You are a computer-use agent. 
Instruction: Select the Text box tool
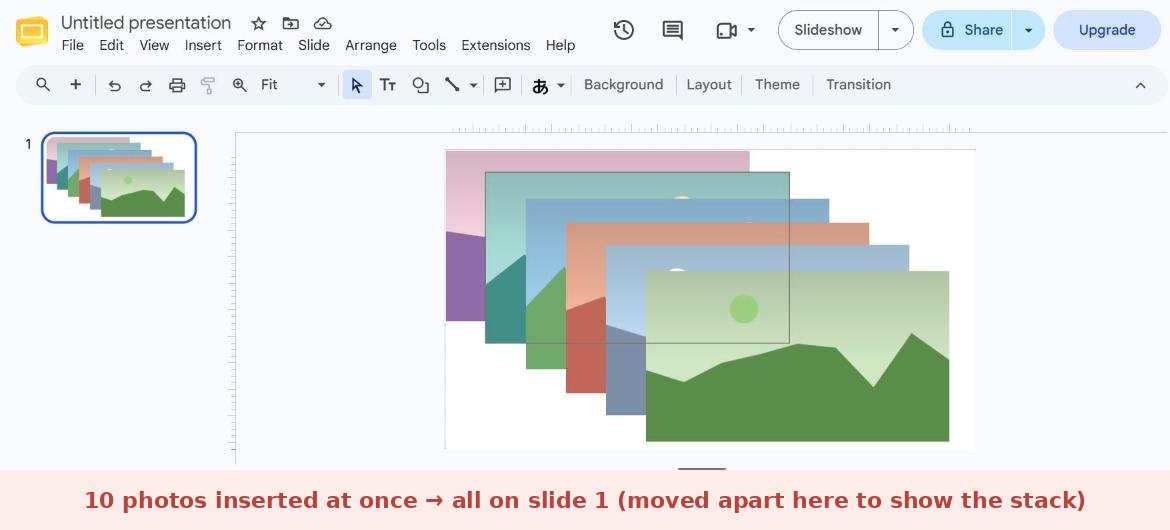point(387,85)
